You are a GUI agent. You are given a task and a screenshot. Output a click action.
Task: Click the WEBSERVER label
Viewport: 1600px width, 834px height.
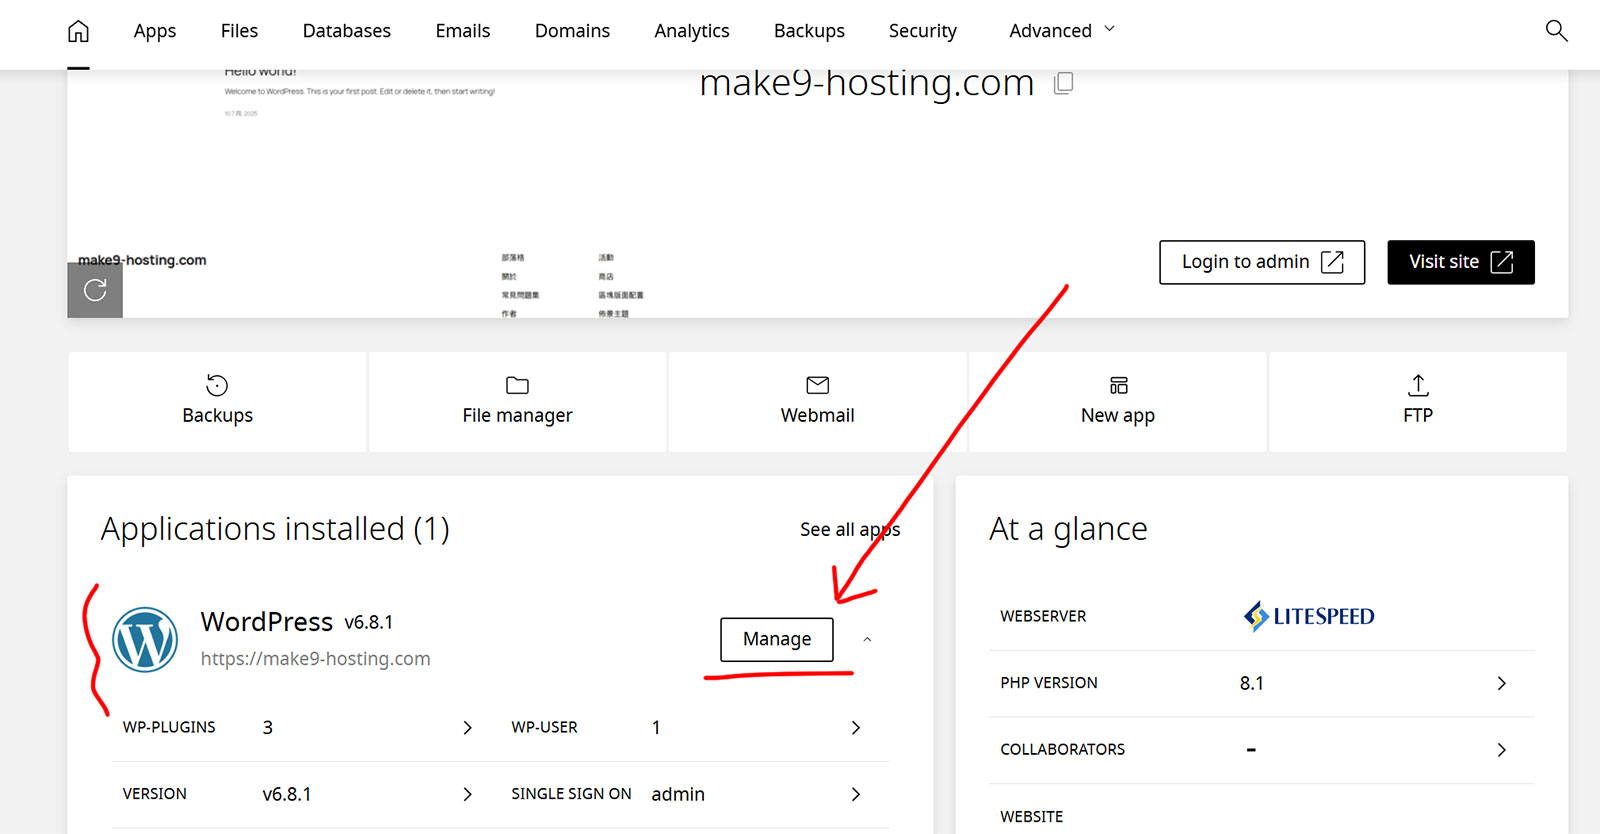[x=1043, y=616]
